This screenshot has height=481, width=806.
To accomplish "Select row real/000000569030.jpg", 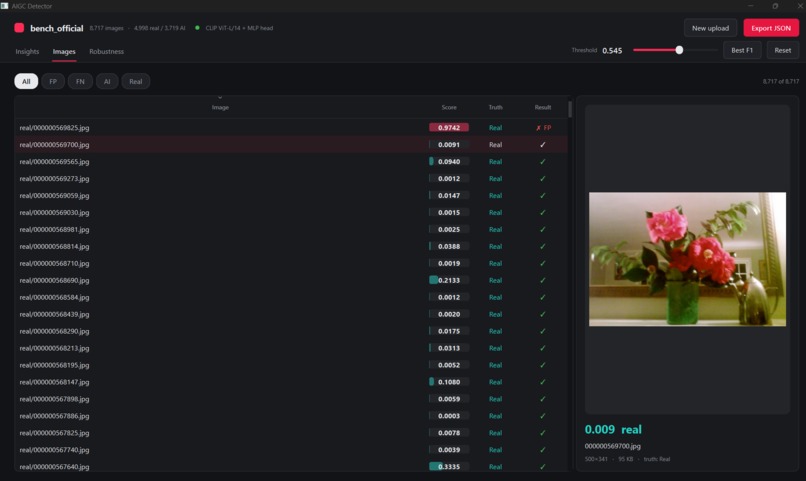I will 291,212.
